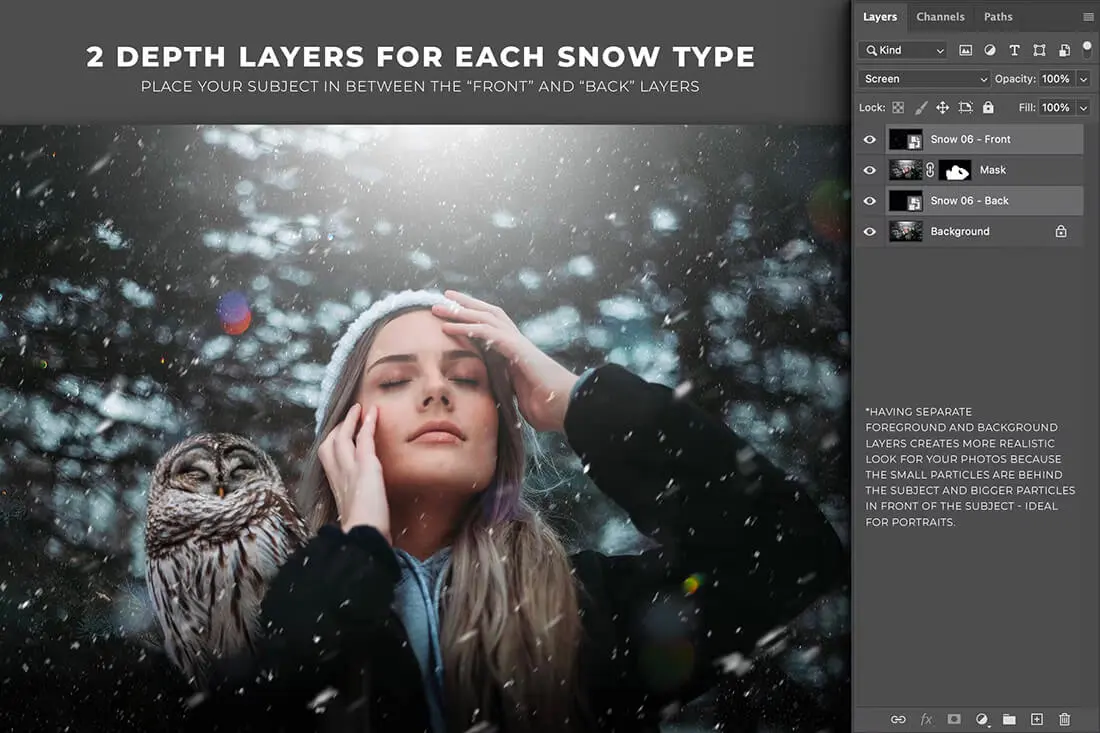Screen dimensions: 1100x733
Task: Toggle visibility of the Mask layer
Action: coord(869,170)
